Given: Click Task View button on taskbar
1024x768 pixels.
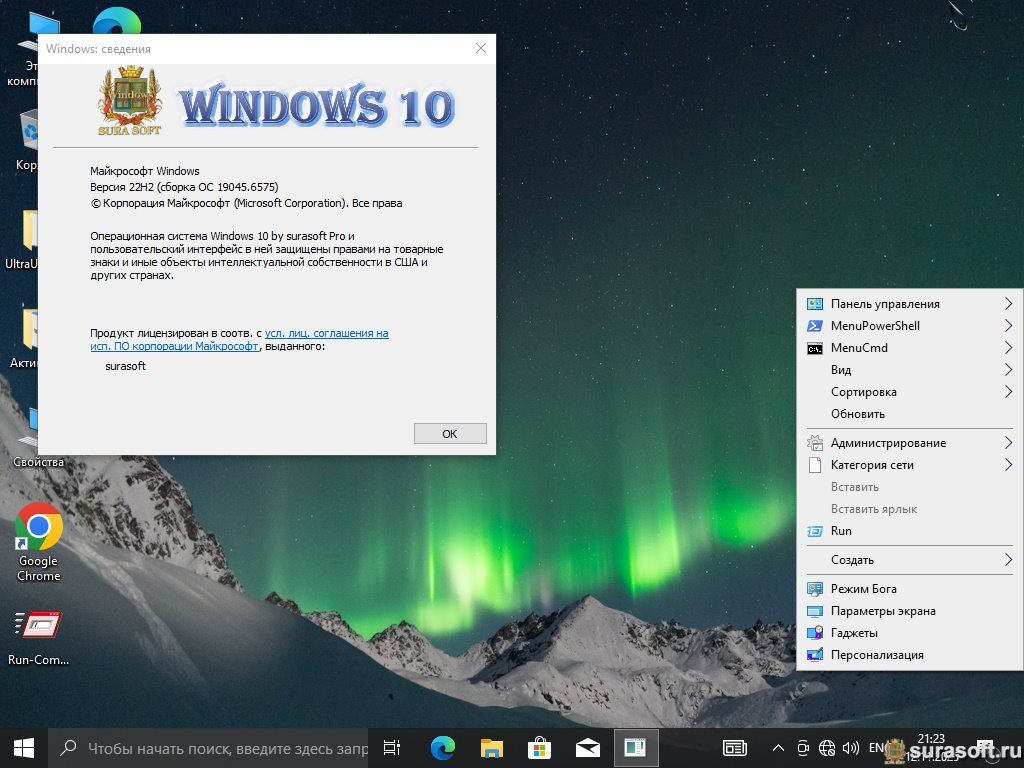Looking at the screenshot, I should (392, 747).
